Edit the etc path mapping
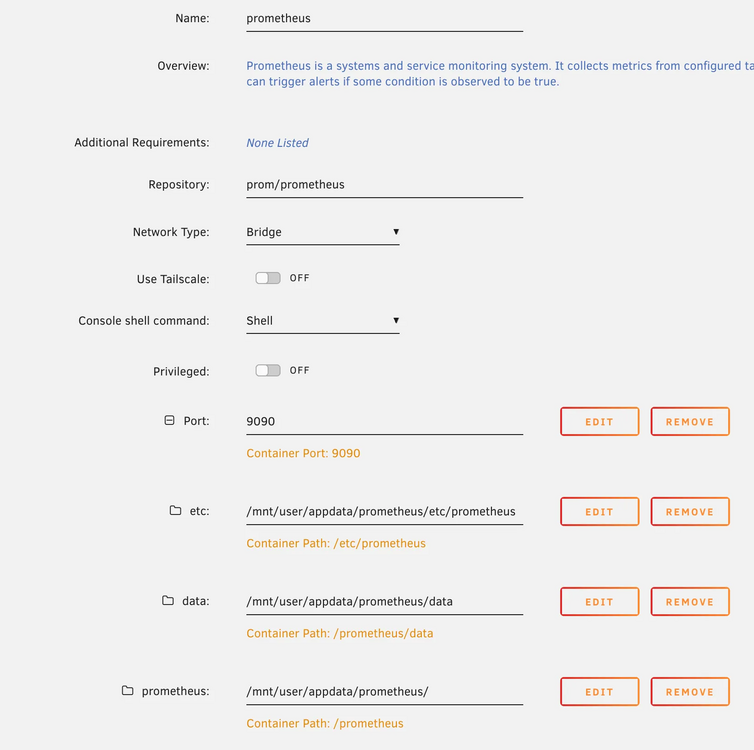This screenshot has width=754, height=750. (600, 512)
